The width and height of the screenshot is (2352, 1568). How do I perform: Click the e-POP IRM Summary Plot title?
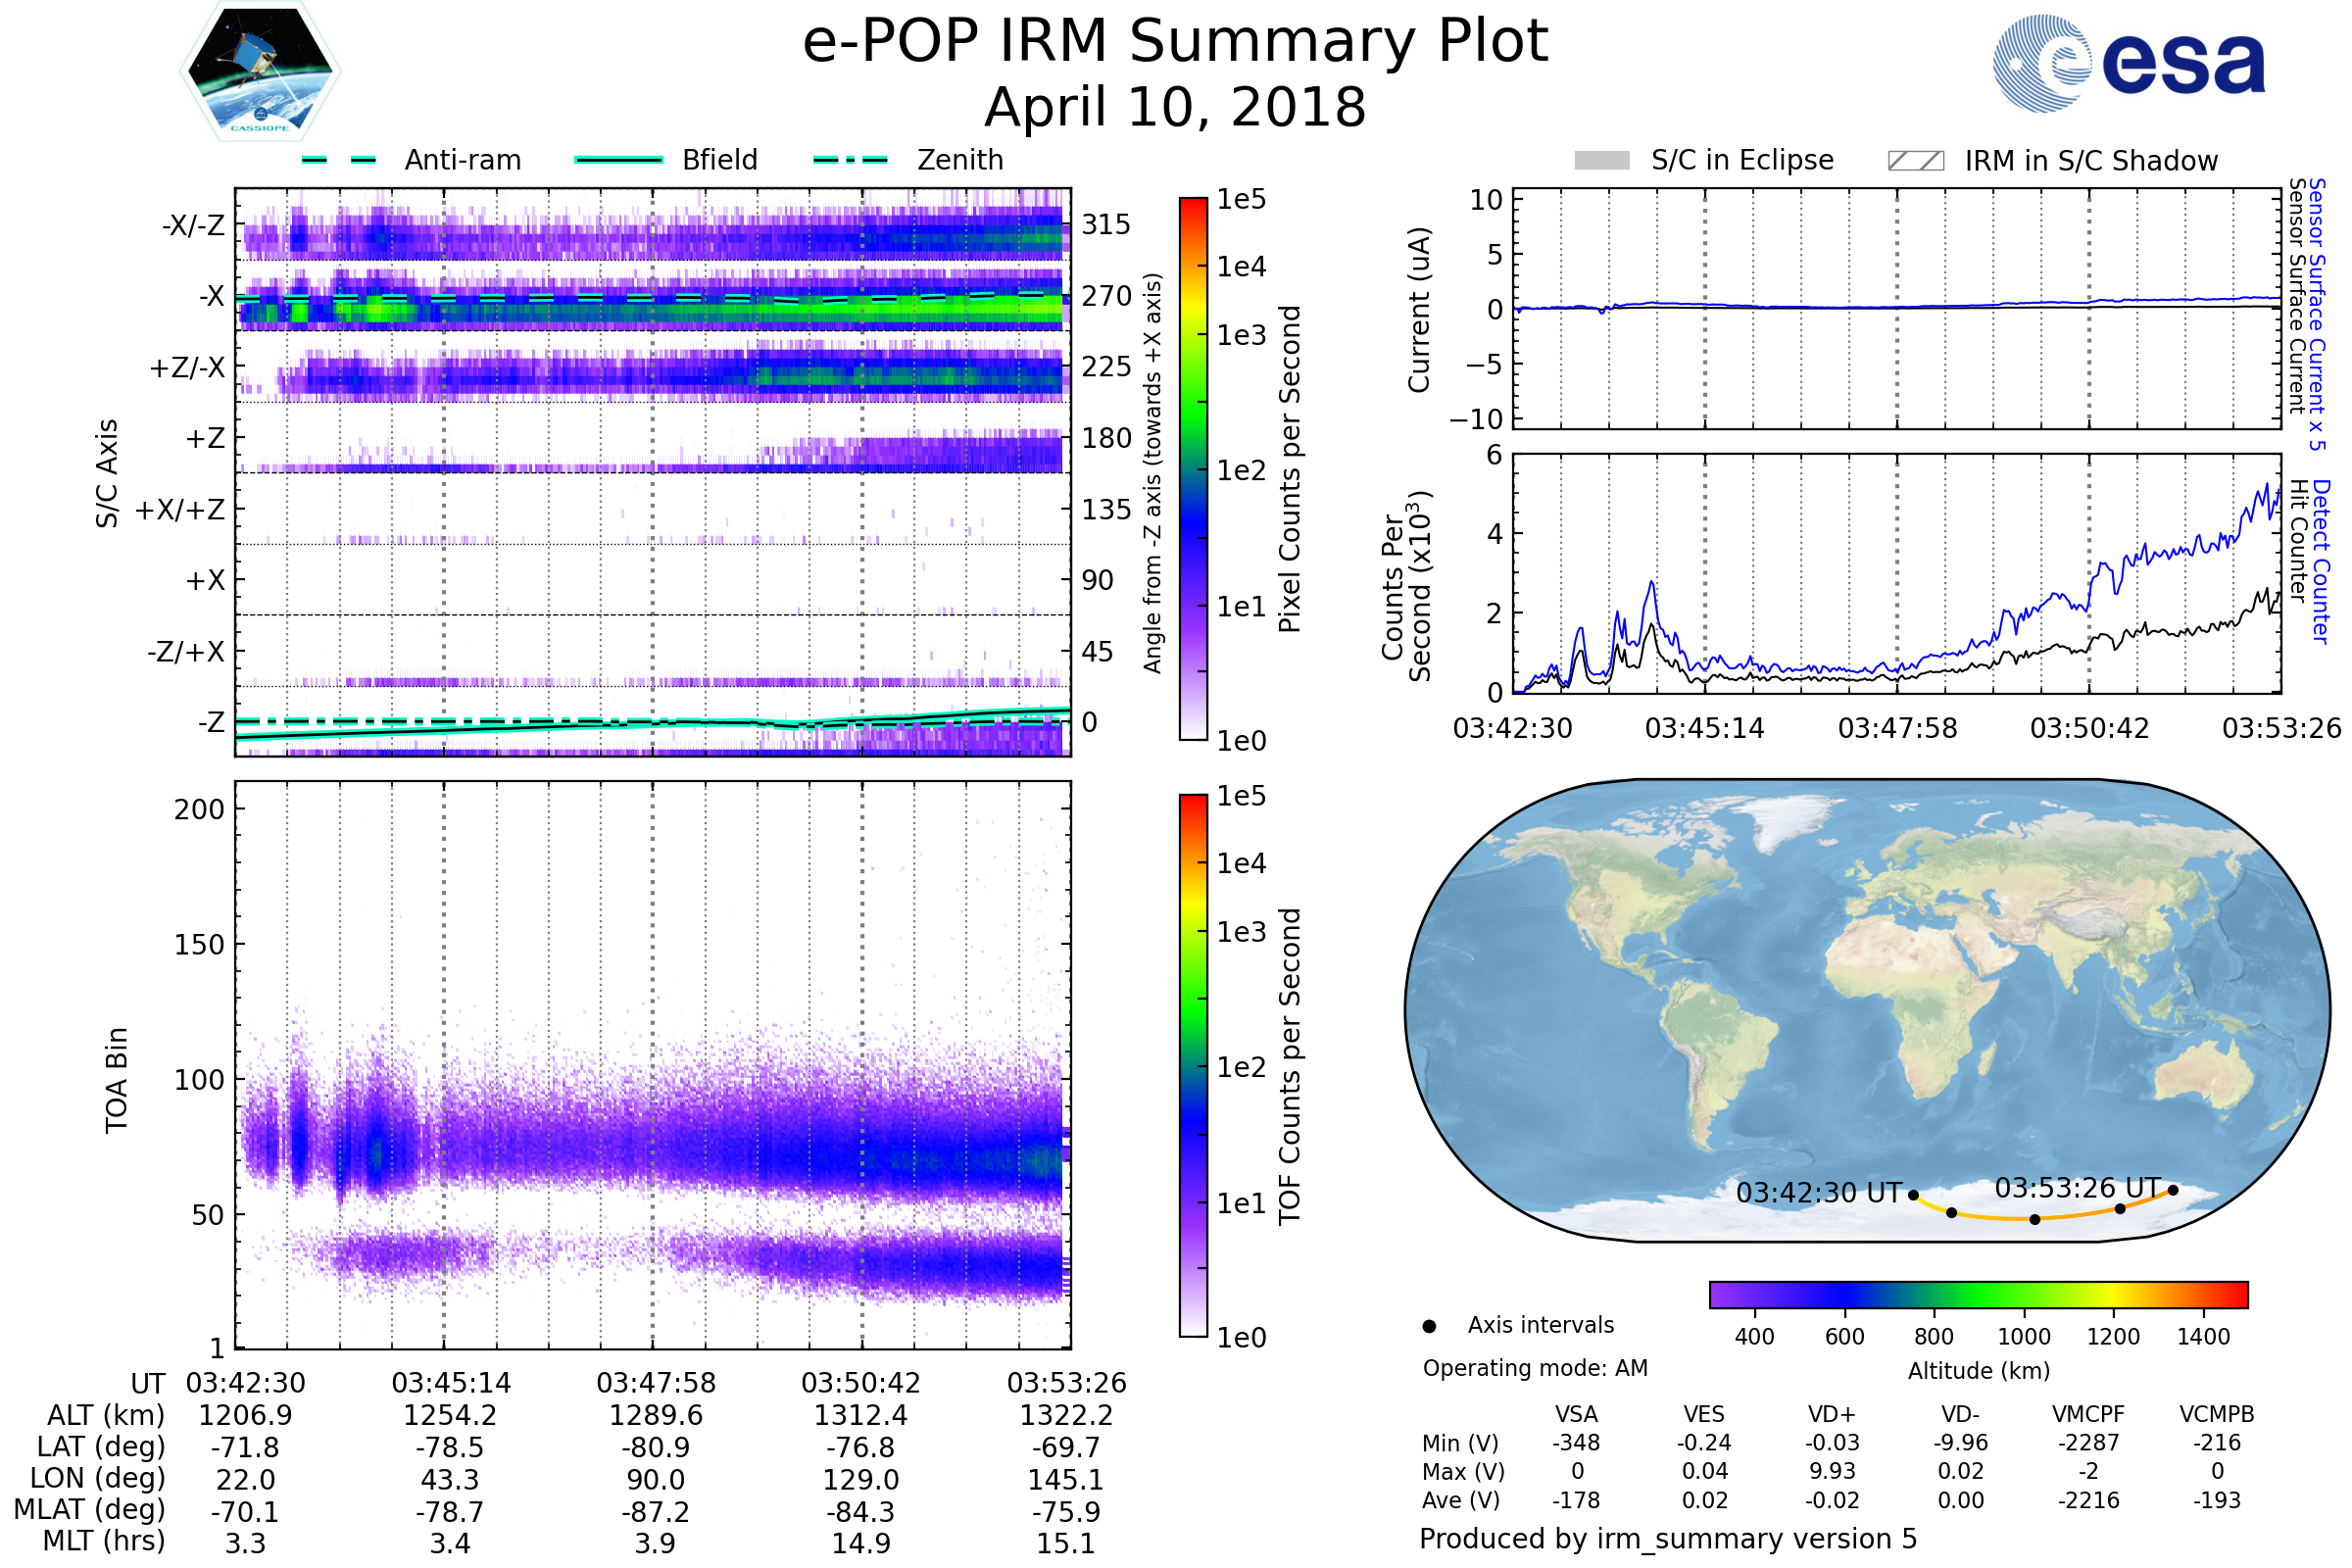point(1175,42)
